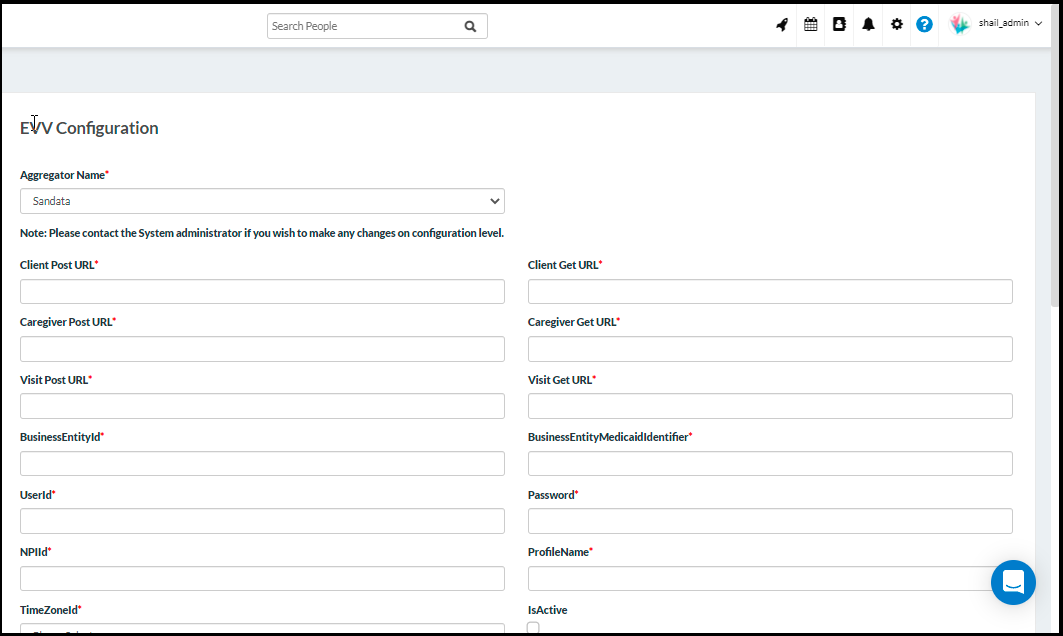Click the page vertical scrollbar
1063x636 pixels.
click(1056, 200)
